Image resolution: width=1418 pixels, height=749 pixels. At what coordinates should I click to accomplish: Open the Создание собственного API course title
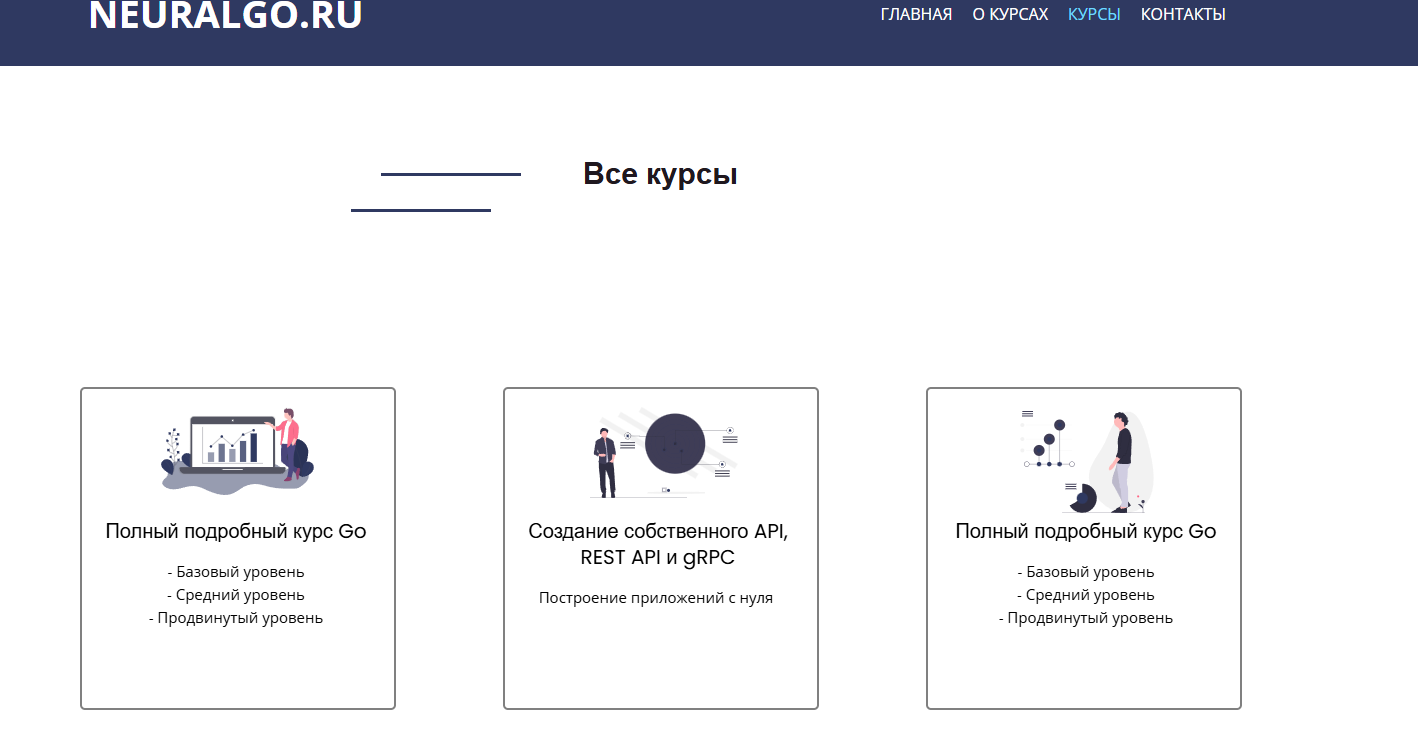point(658,544)
